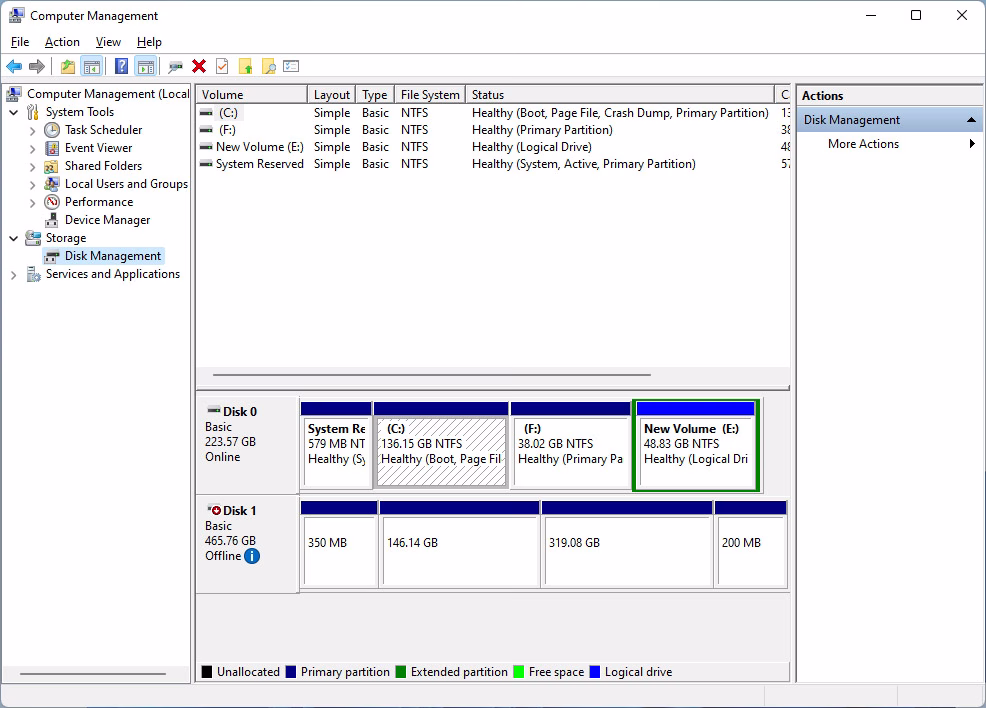The height and width of the screenshot is (708, 986).
Task: Click the "Healthy (Primary Partition)" status cell
Action: [x=542, y=130]
